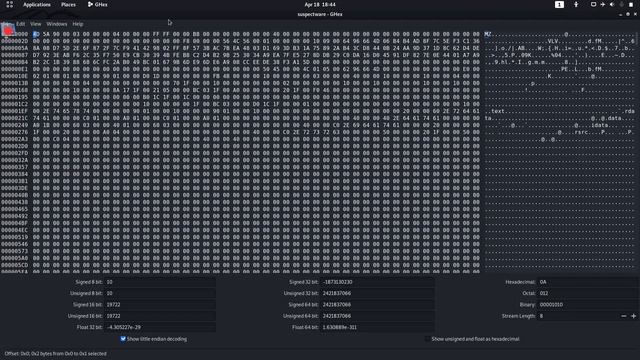Click offset label 0000021C in the offset column
The image size is (640, 360).
[x=14, y=118]
